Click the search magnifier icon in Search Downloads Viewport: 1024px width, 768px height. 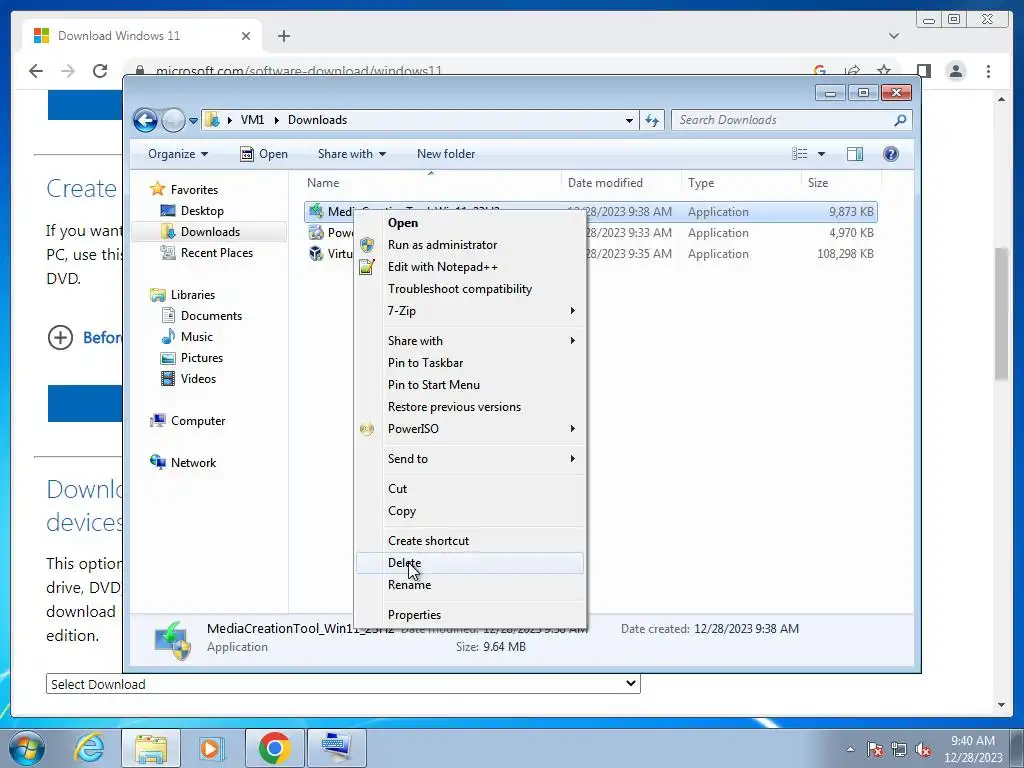coord(900,120)
